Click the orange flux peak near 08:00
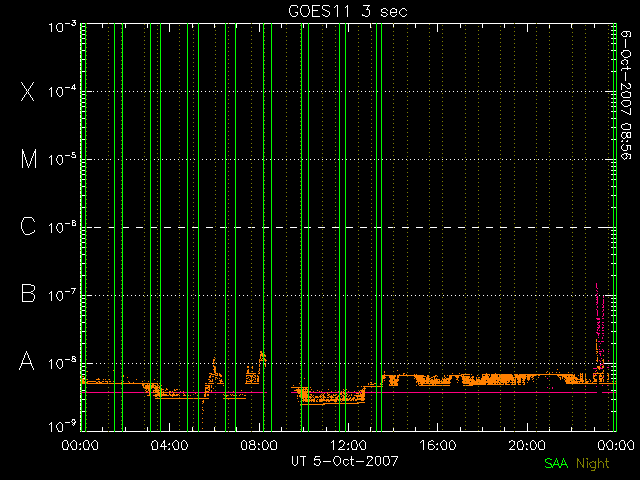 pos(262,358)
